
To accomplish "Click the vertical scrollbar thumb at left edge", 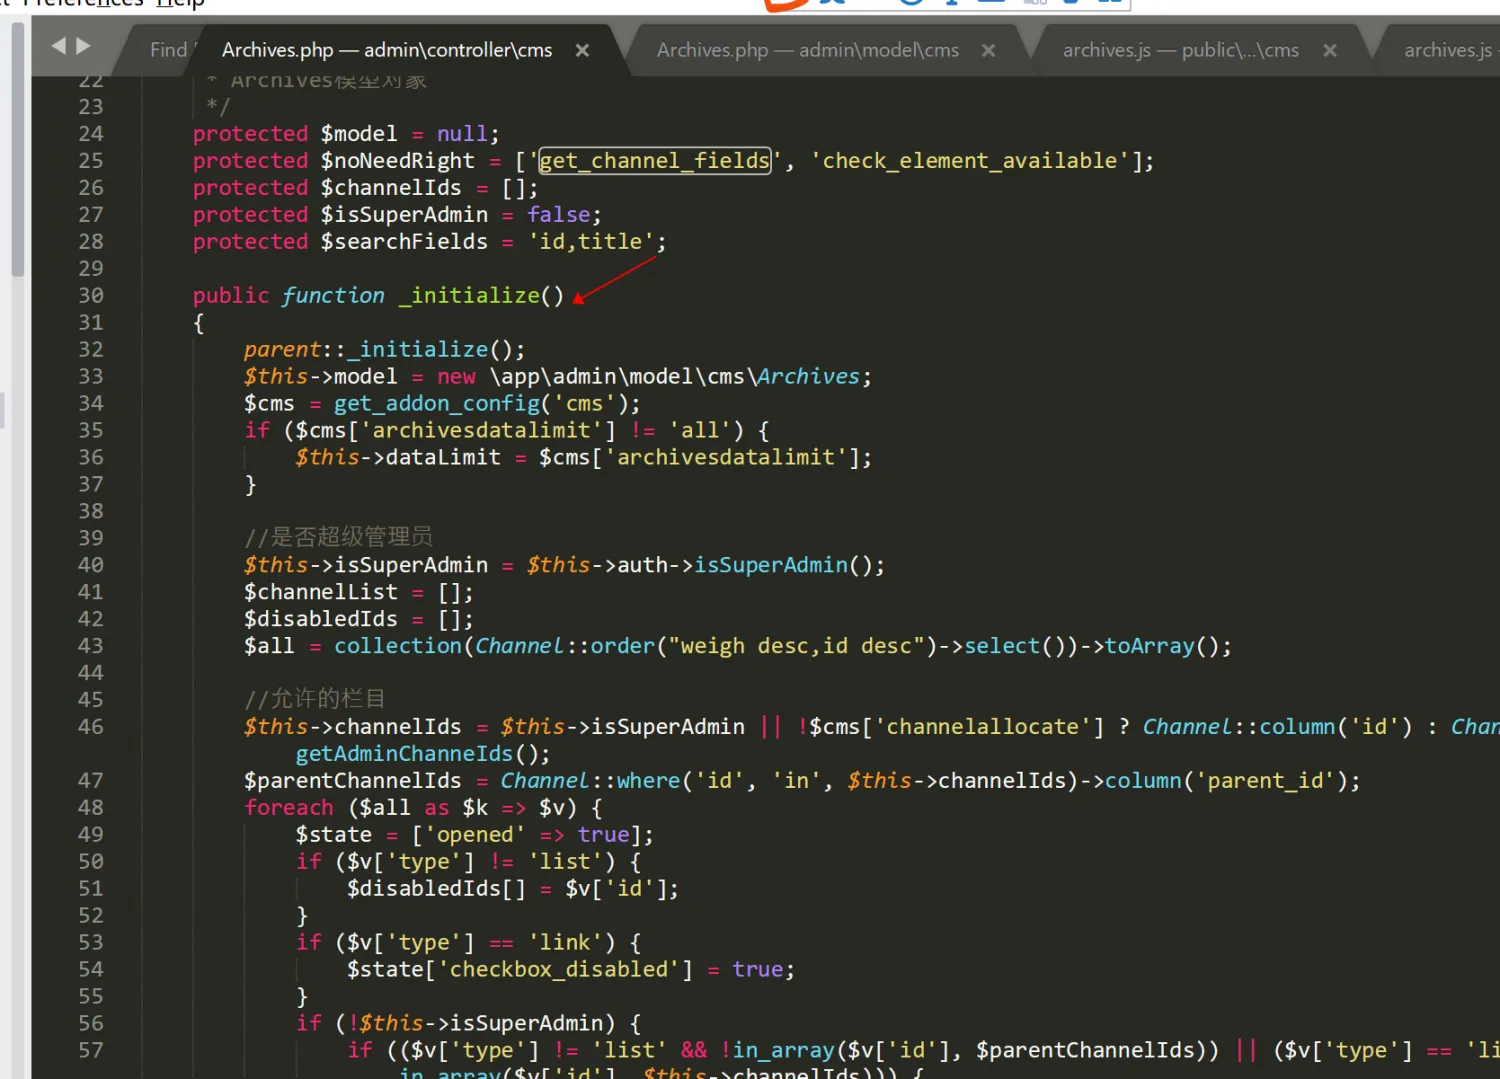I will pyautogui.click(x=17, y=148).
